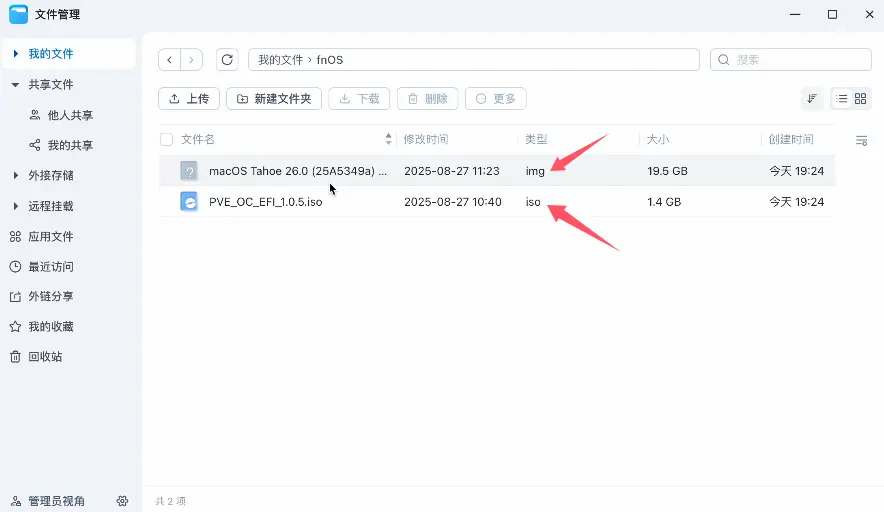This screenshot has width=884, height=512.
Task: Open the column settings icon
Action: tap(861, 140)
